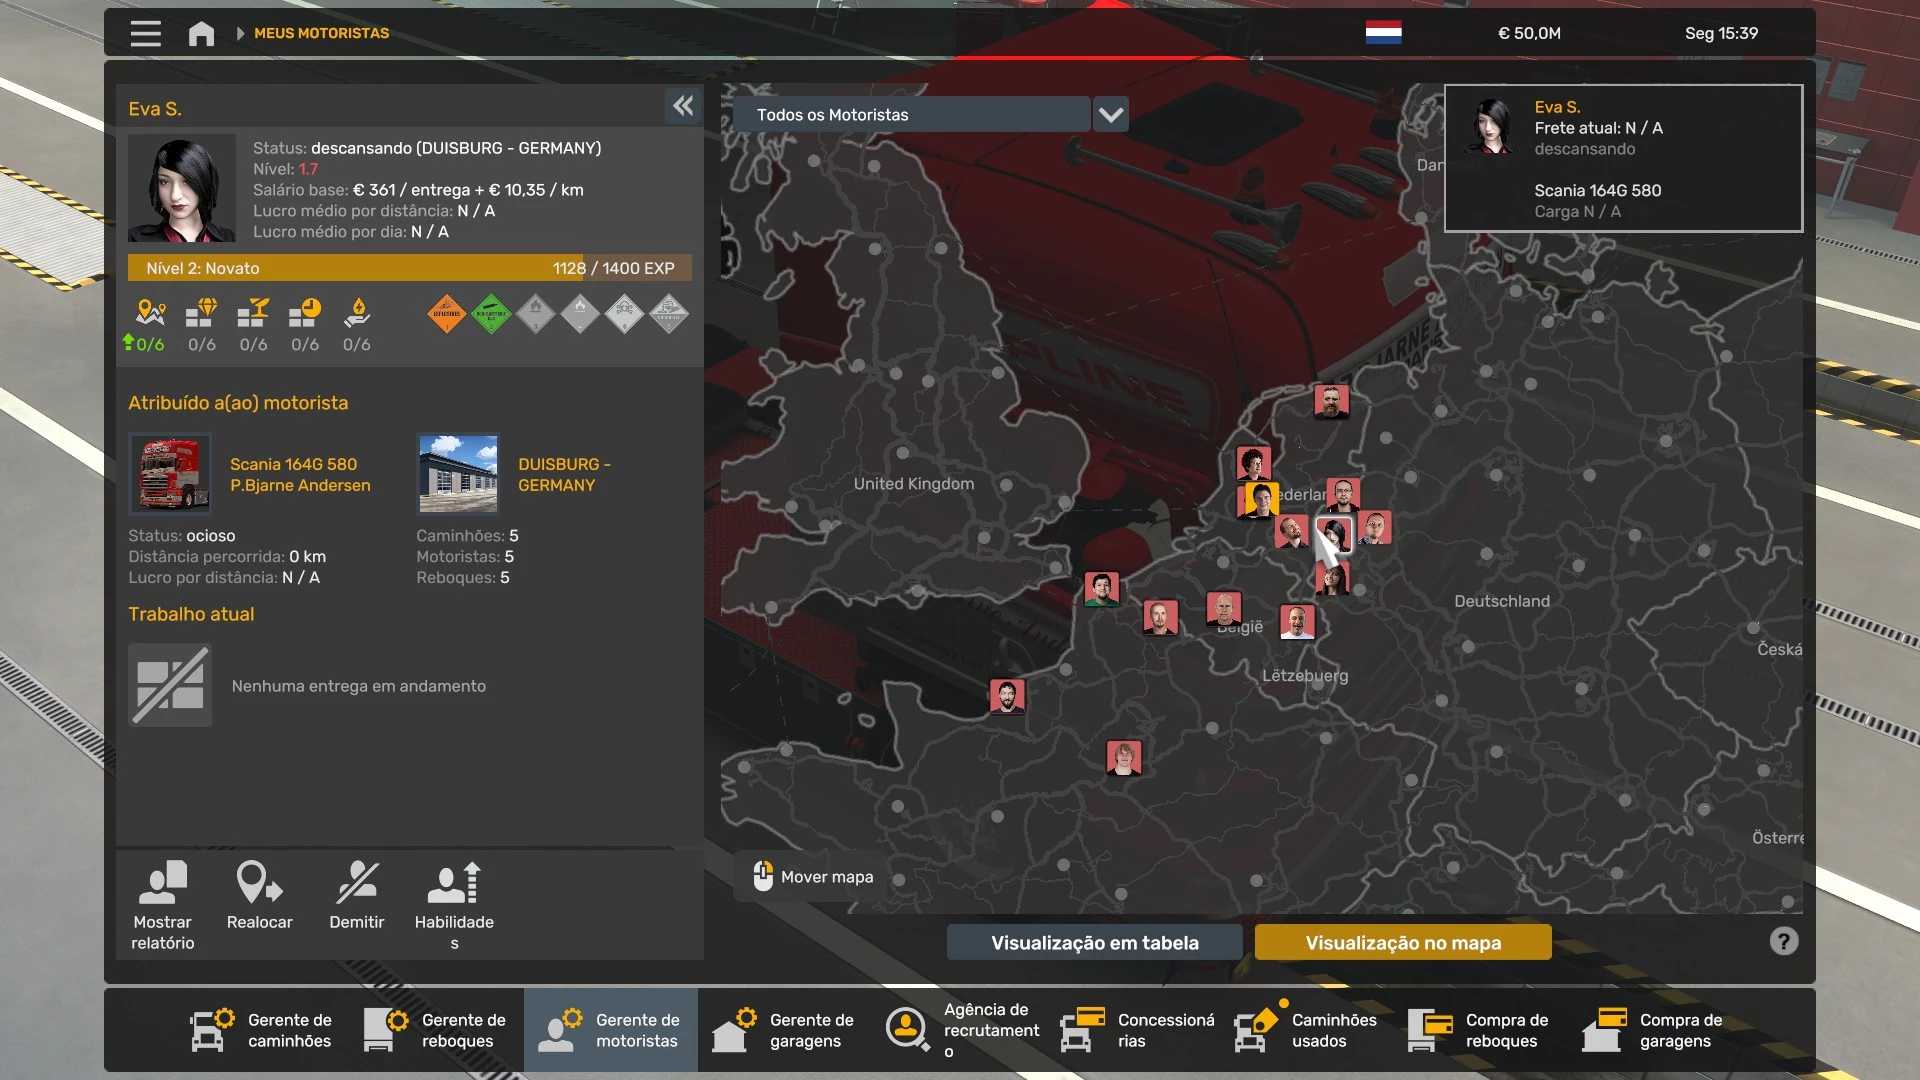Open Gerente de garagens tab
This screenshot has width=1920, height=1080.
click(784, 1030)
